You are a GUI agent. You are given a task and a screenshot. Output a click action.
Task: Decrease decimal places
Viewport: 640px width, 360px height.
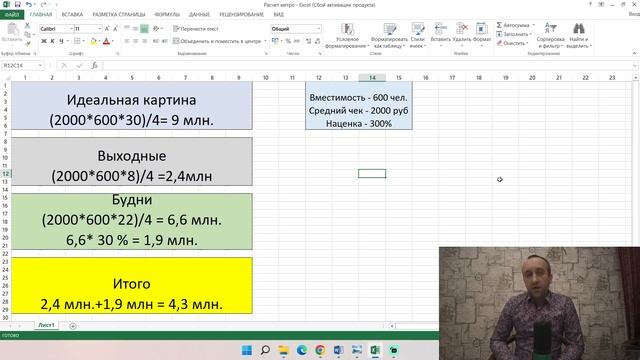point(318,41)
